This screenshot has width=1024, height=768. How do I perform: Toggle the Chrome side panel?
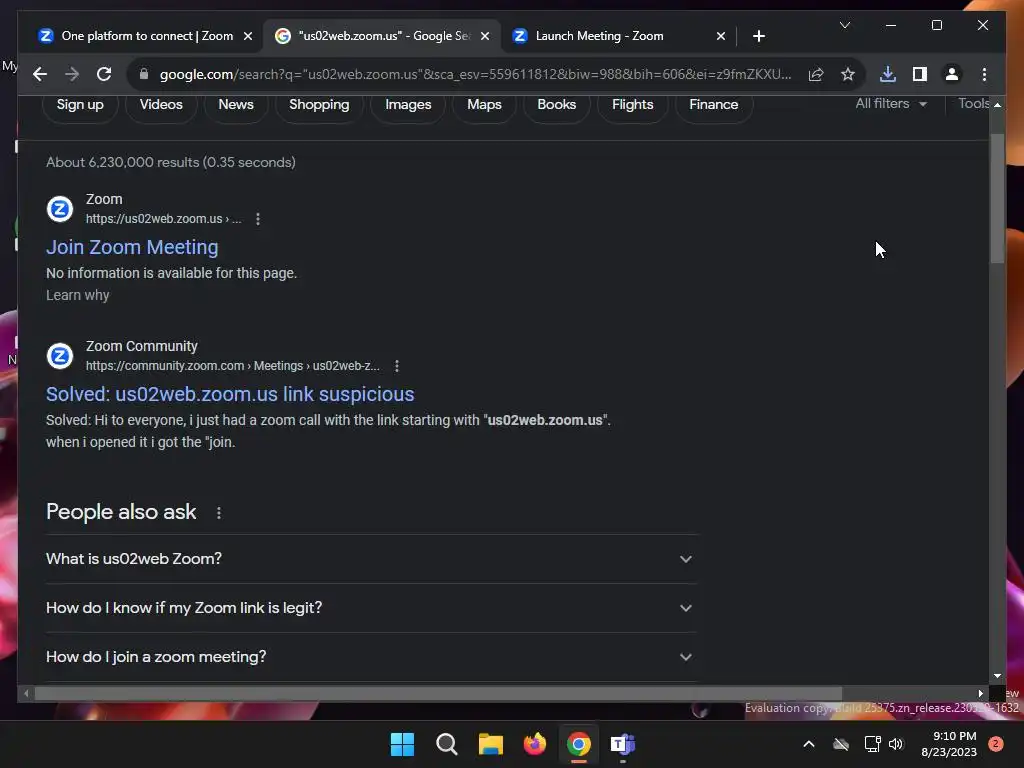point(920,74)
